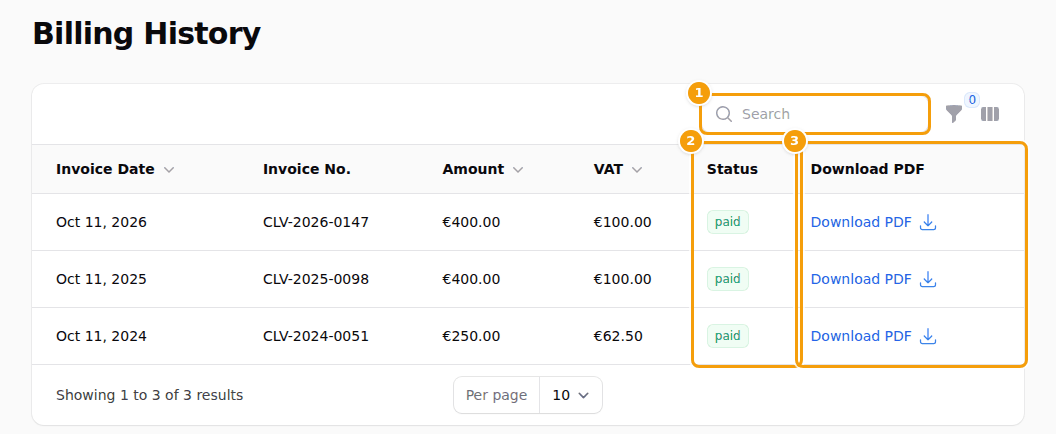
Task: Click the €62.50 VAT cell
Action: click(618, 336)
